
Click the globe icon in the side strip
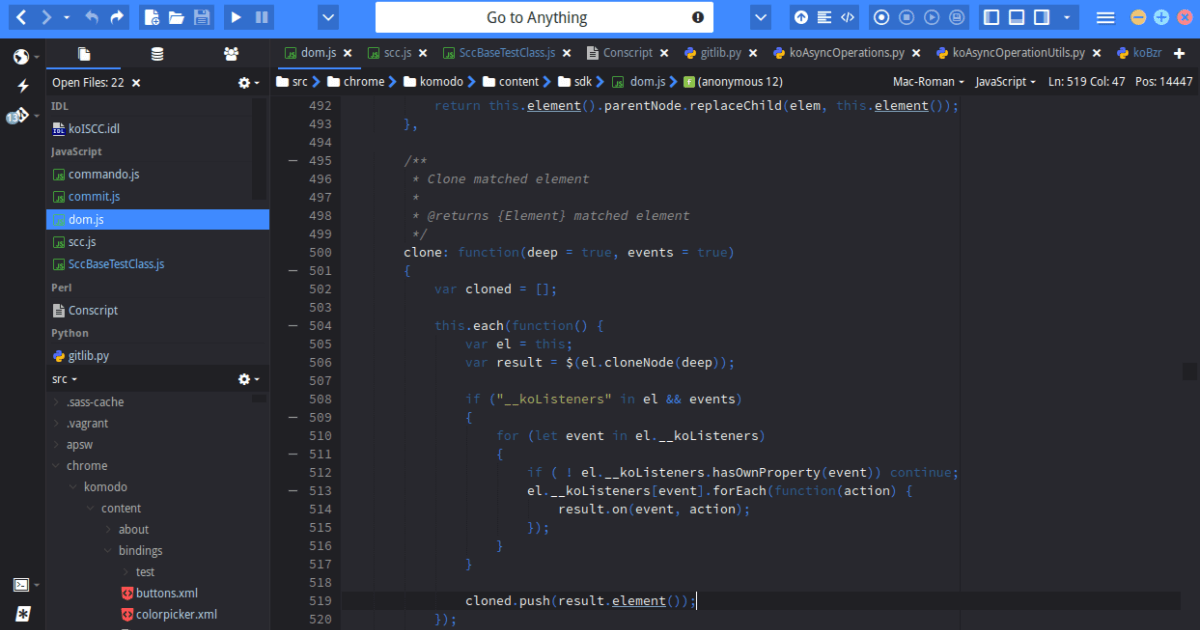point(21,57)
